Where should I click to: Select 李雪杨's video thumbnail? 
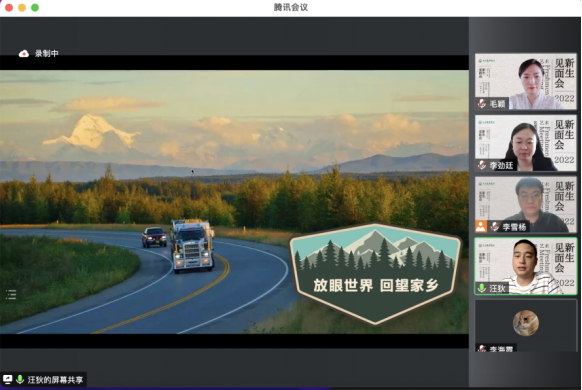point(526,204)
